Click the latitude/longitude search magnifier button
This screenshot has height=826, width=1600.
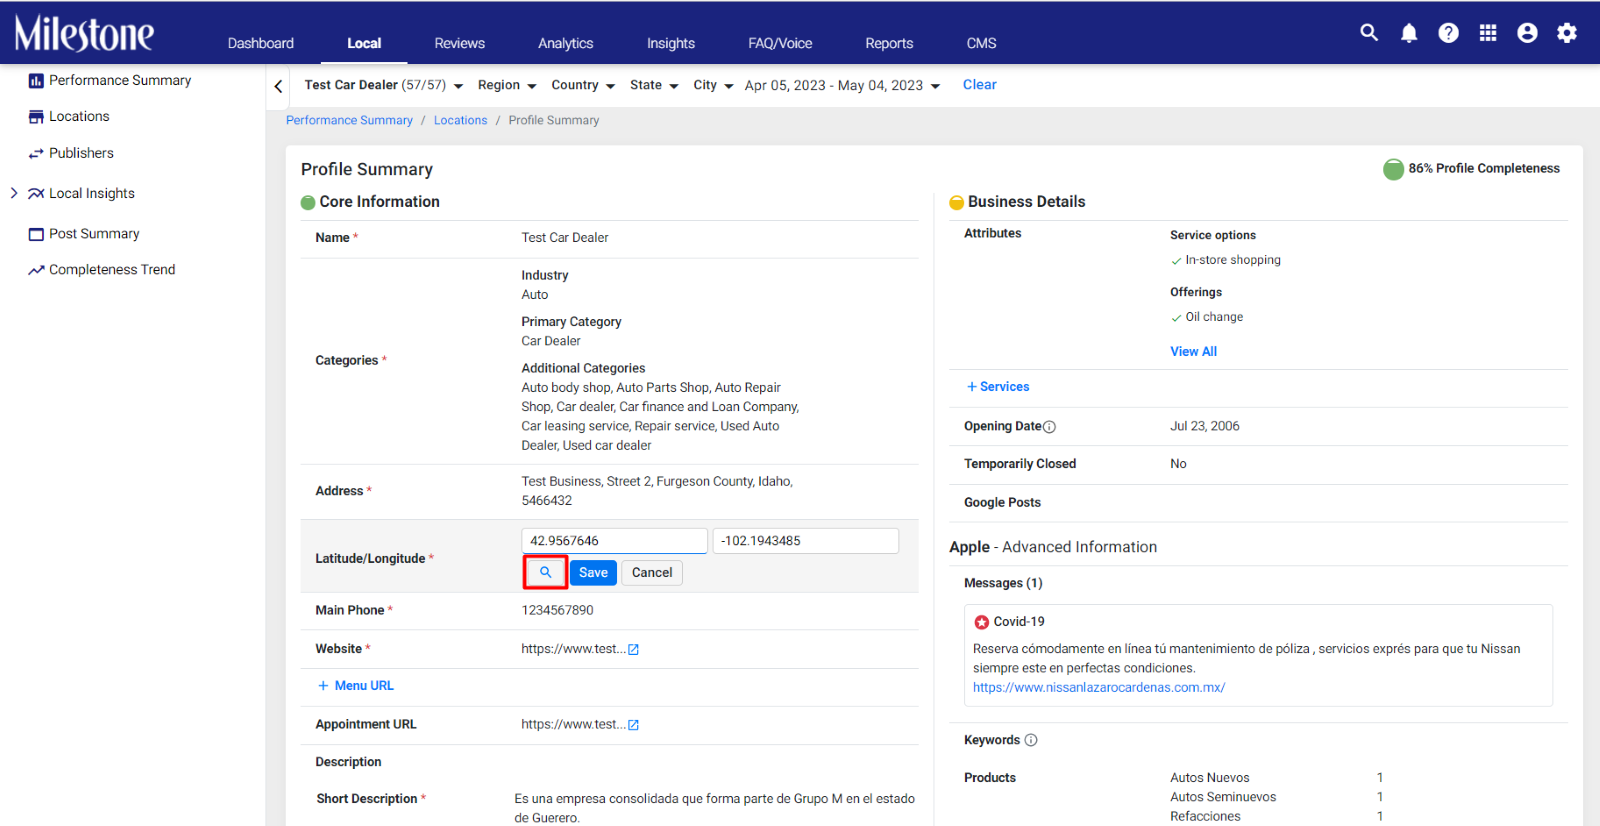546,572
